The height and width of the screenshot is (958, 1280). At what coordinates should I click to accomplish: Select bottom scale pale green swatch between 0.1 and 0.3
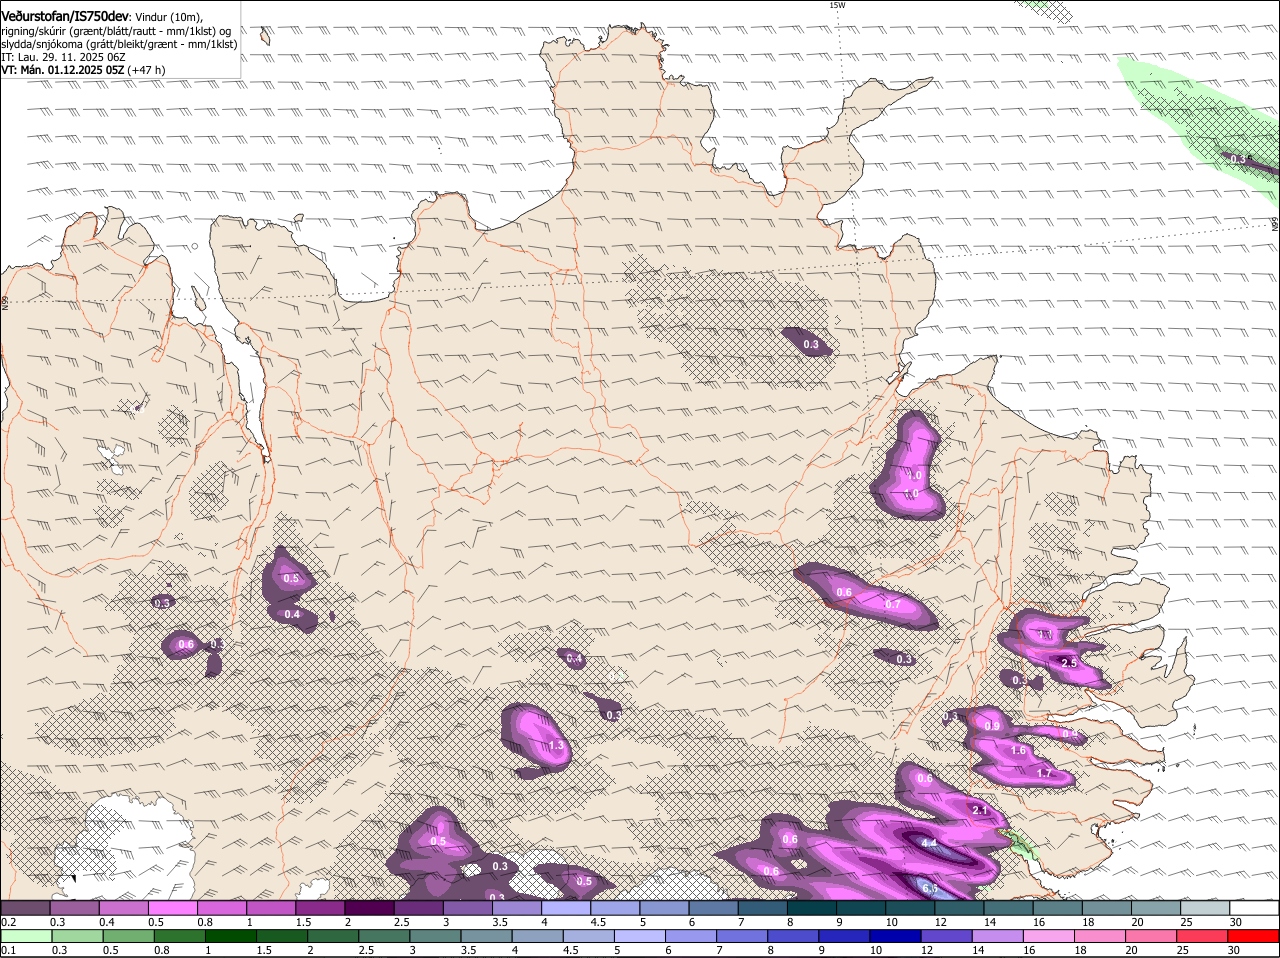tap(27, 937)
